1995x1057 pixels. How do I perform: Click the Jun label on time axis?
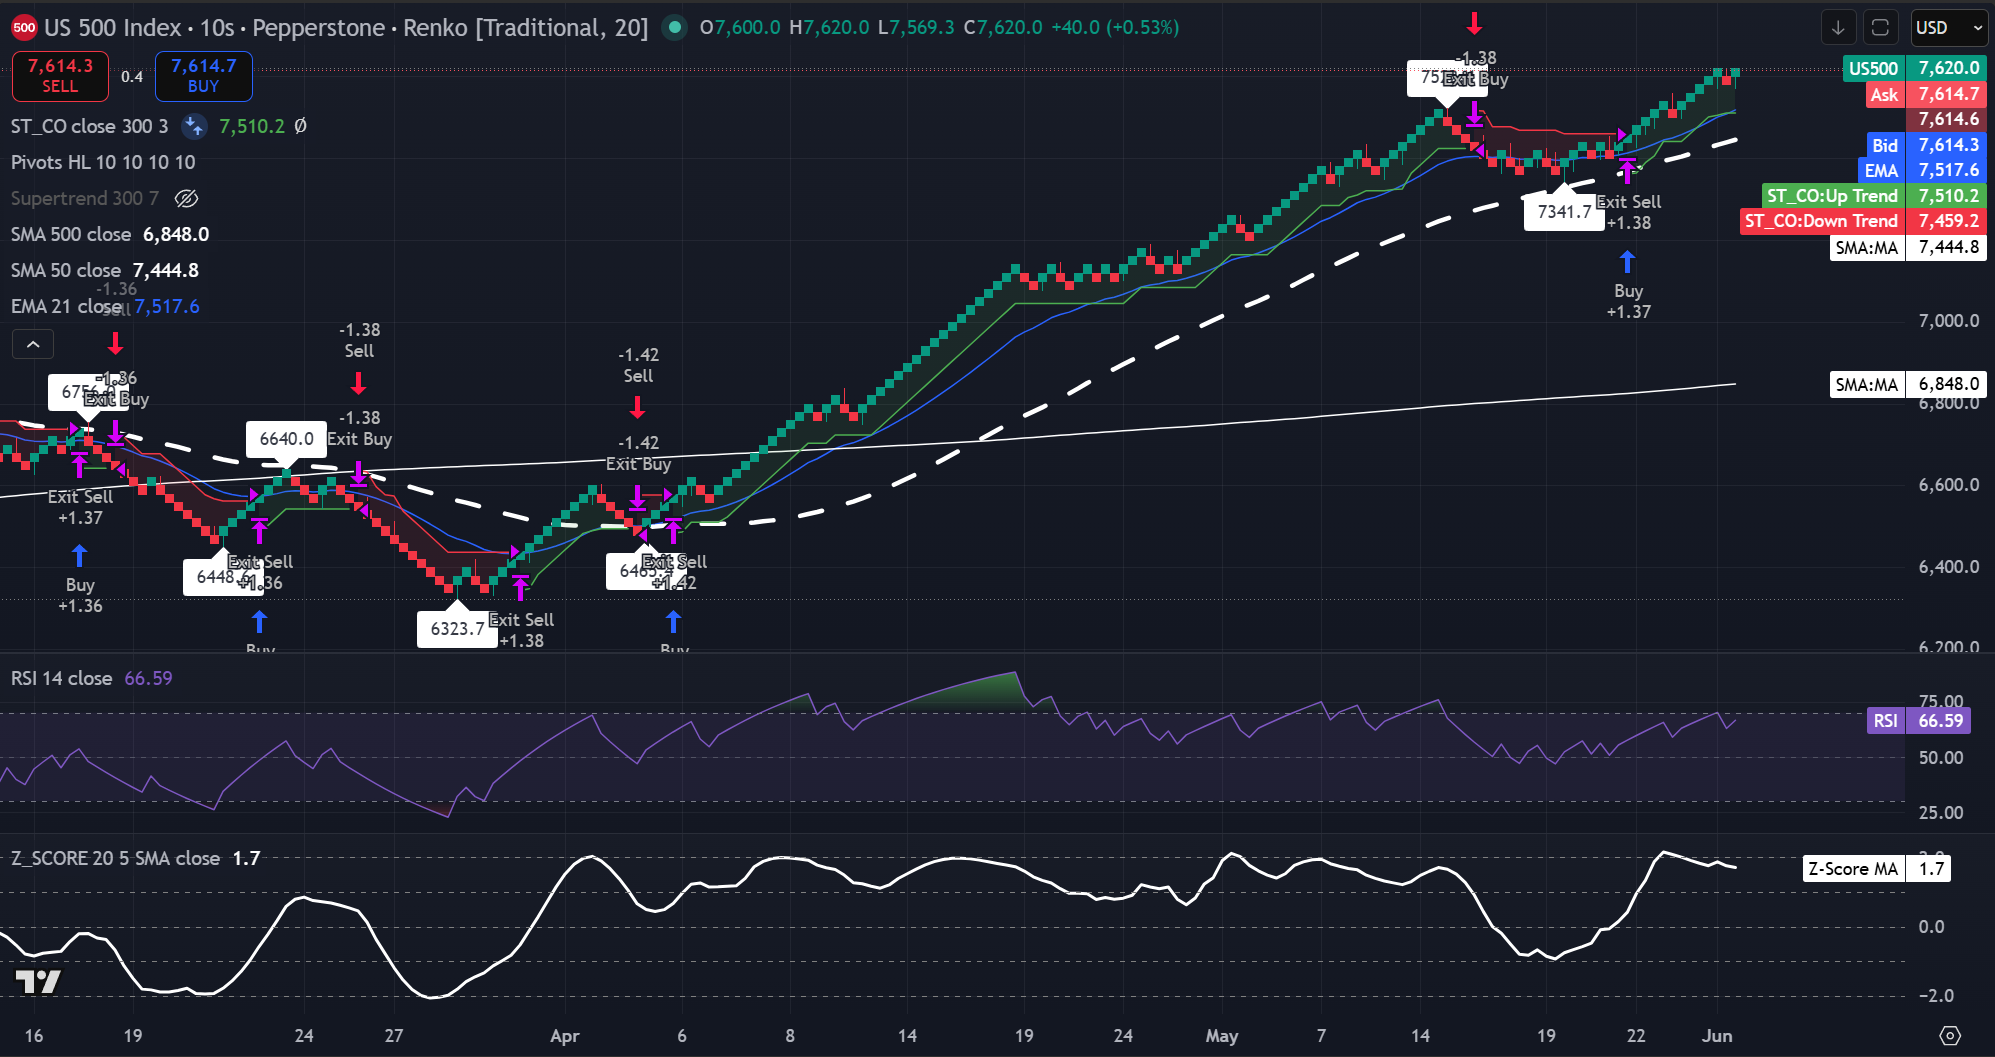click(x=1717, y=1036)
